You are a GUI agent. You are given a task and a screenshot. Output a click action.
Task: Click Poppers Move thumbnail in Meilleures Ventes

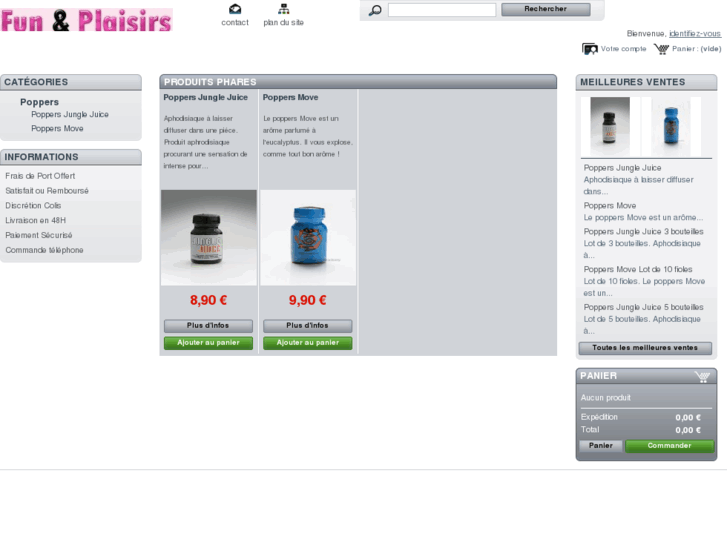671,127
